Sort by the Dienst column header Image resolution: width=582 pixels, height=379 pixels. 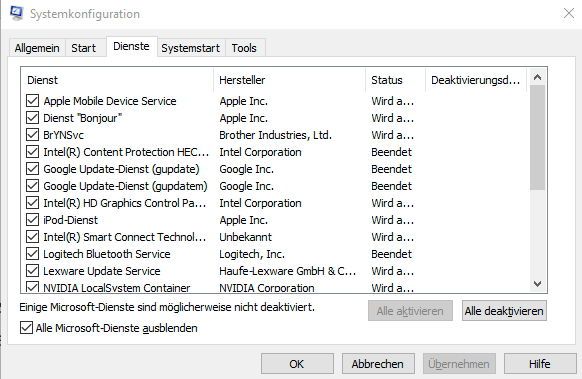(x=117, y=80)
